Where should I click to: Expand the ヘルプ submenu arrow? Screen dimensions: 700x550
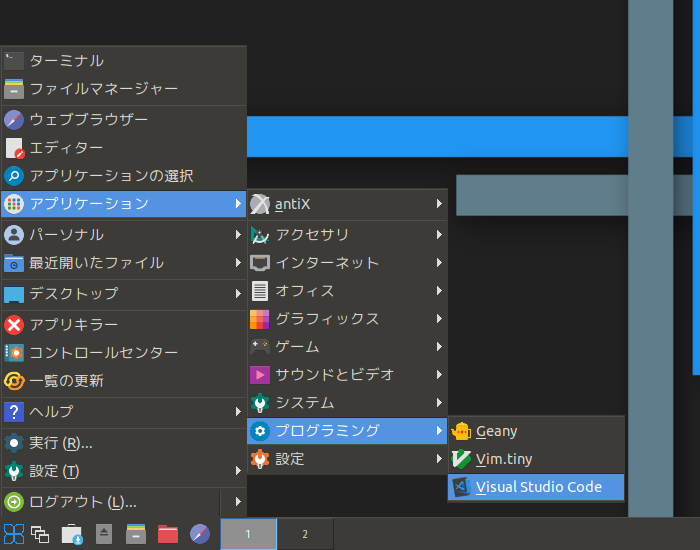coord(238,412)
